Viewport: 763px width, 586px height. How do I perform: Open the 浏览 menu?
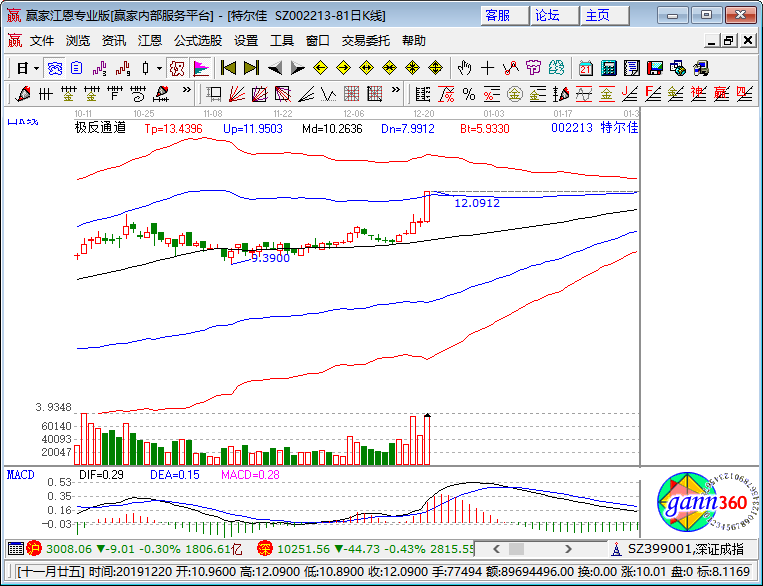[x=78, y=41]
